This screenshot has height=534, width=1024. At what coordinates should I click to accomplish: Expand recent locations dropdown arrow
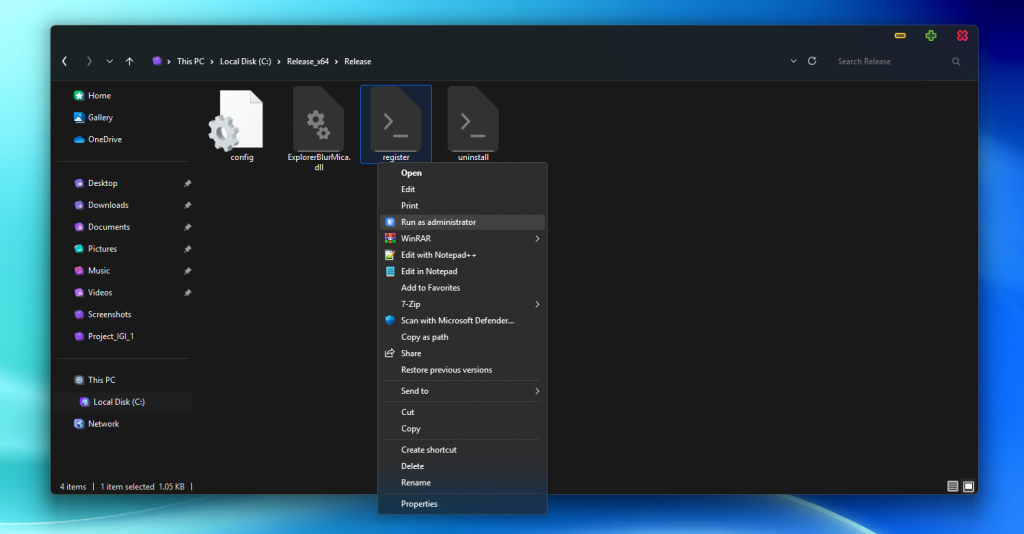(x=110, y=61)
